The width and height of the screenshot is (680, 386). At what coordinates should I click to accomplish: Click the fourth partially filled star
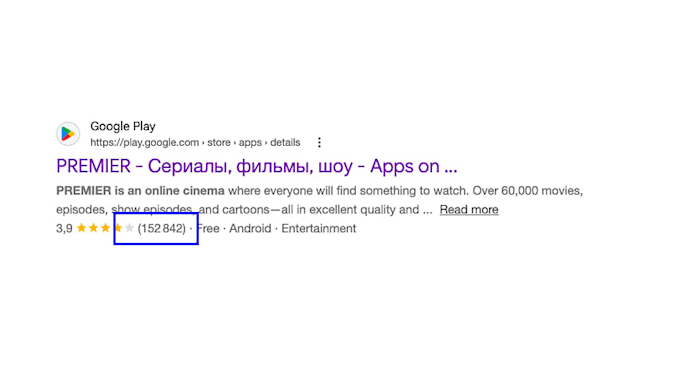pyautogui.click(x=118, y=228)
